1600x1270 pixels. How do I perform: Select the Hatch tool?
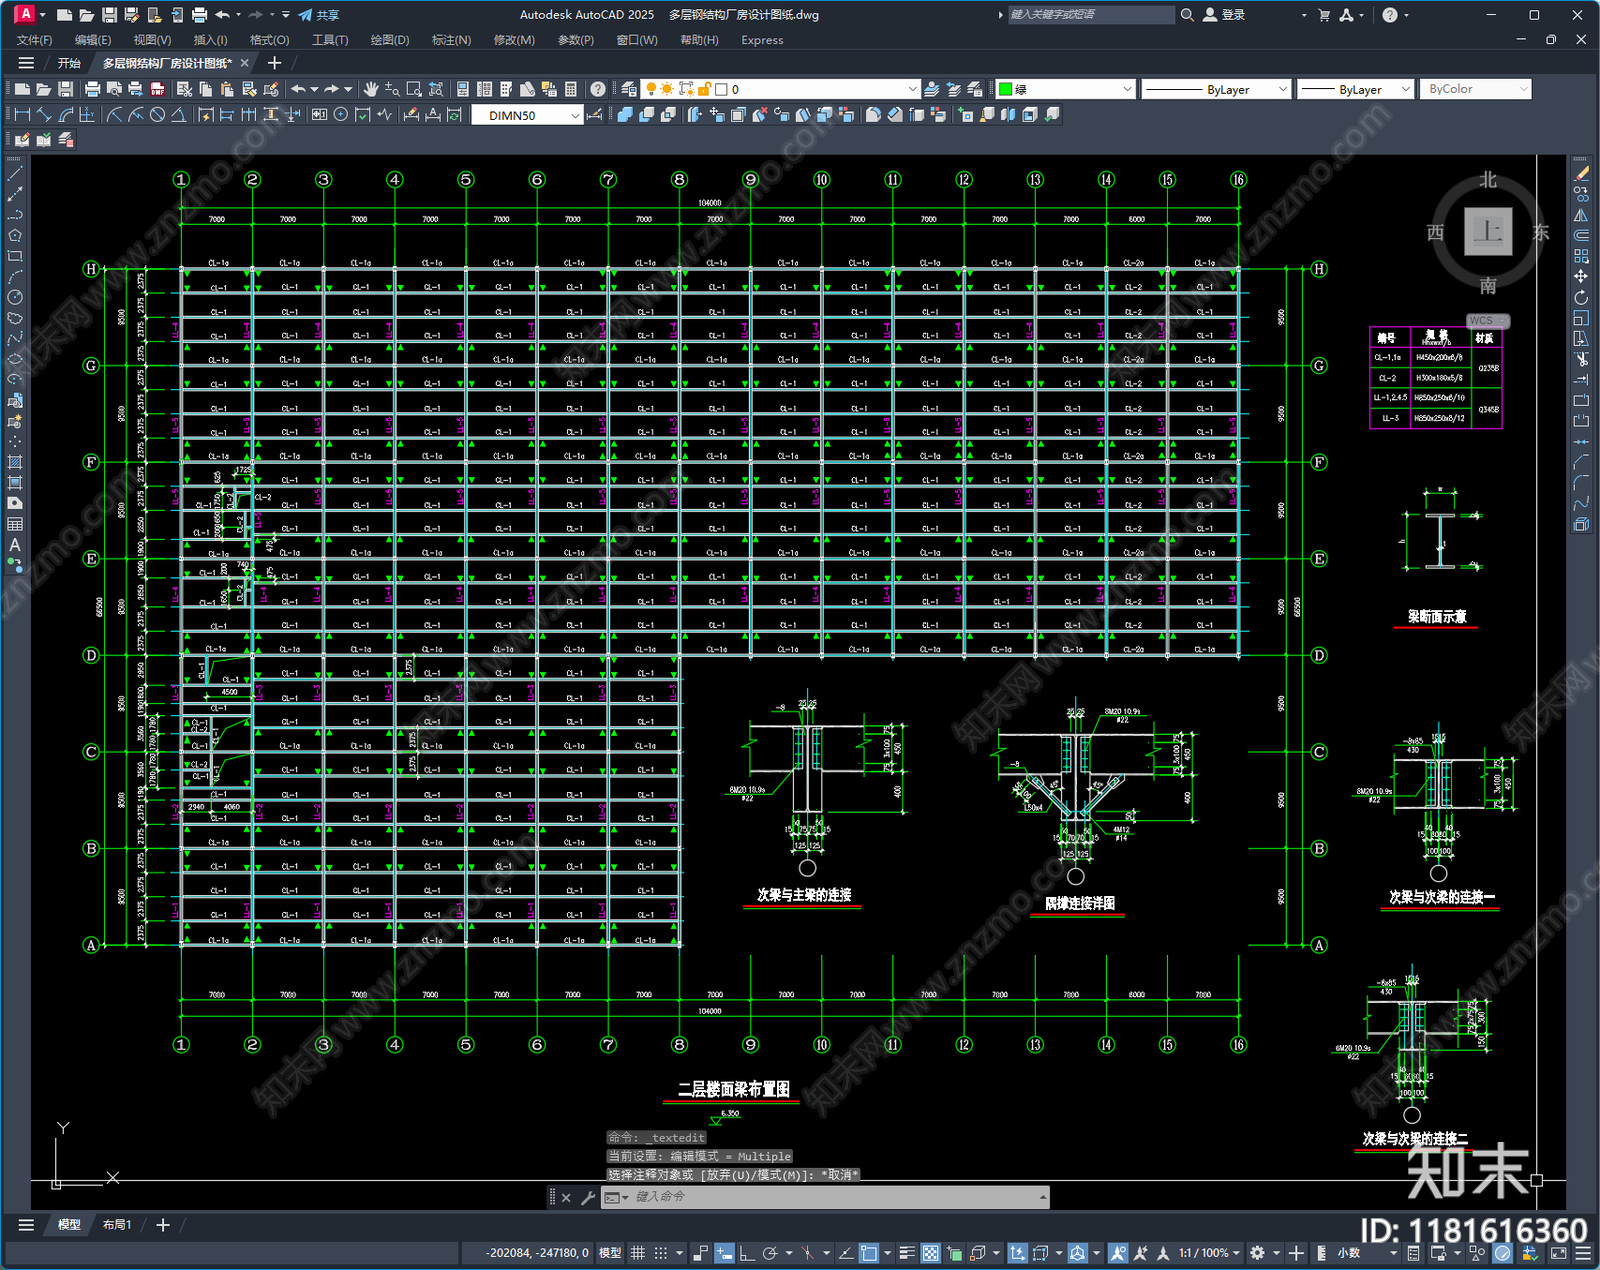(15, 462)
